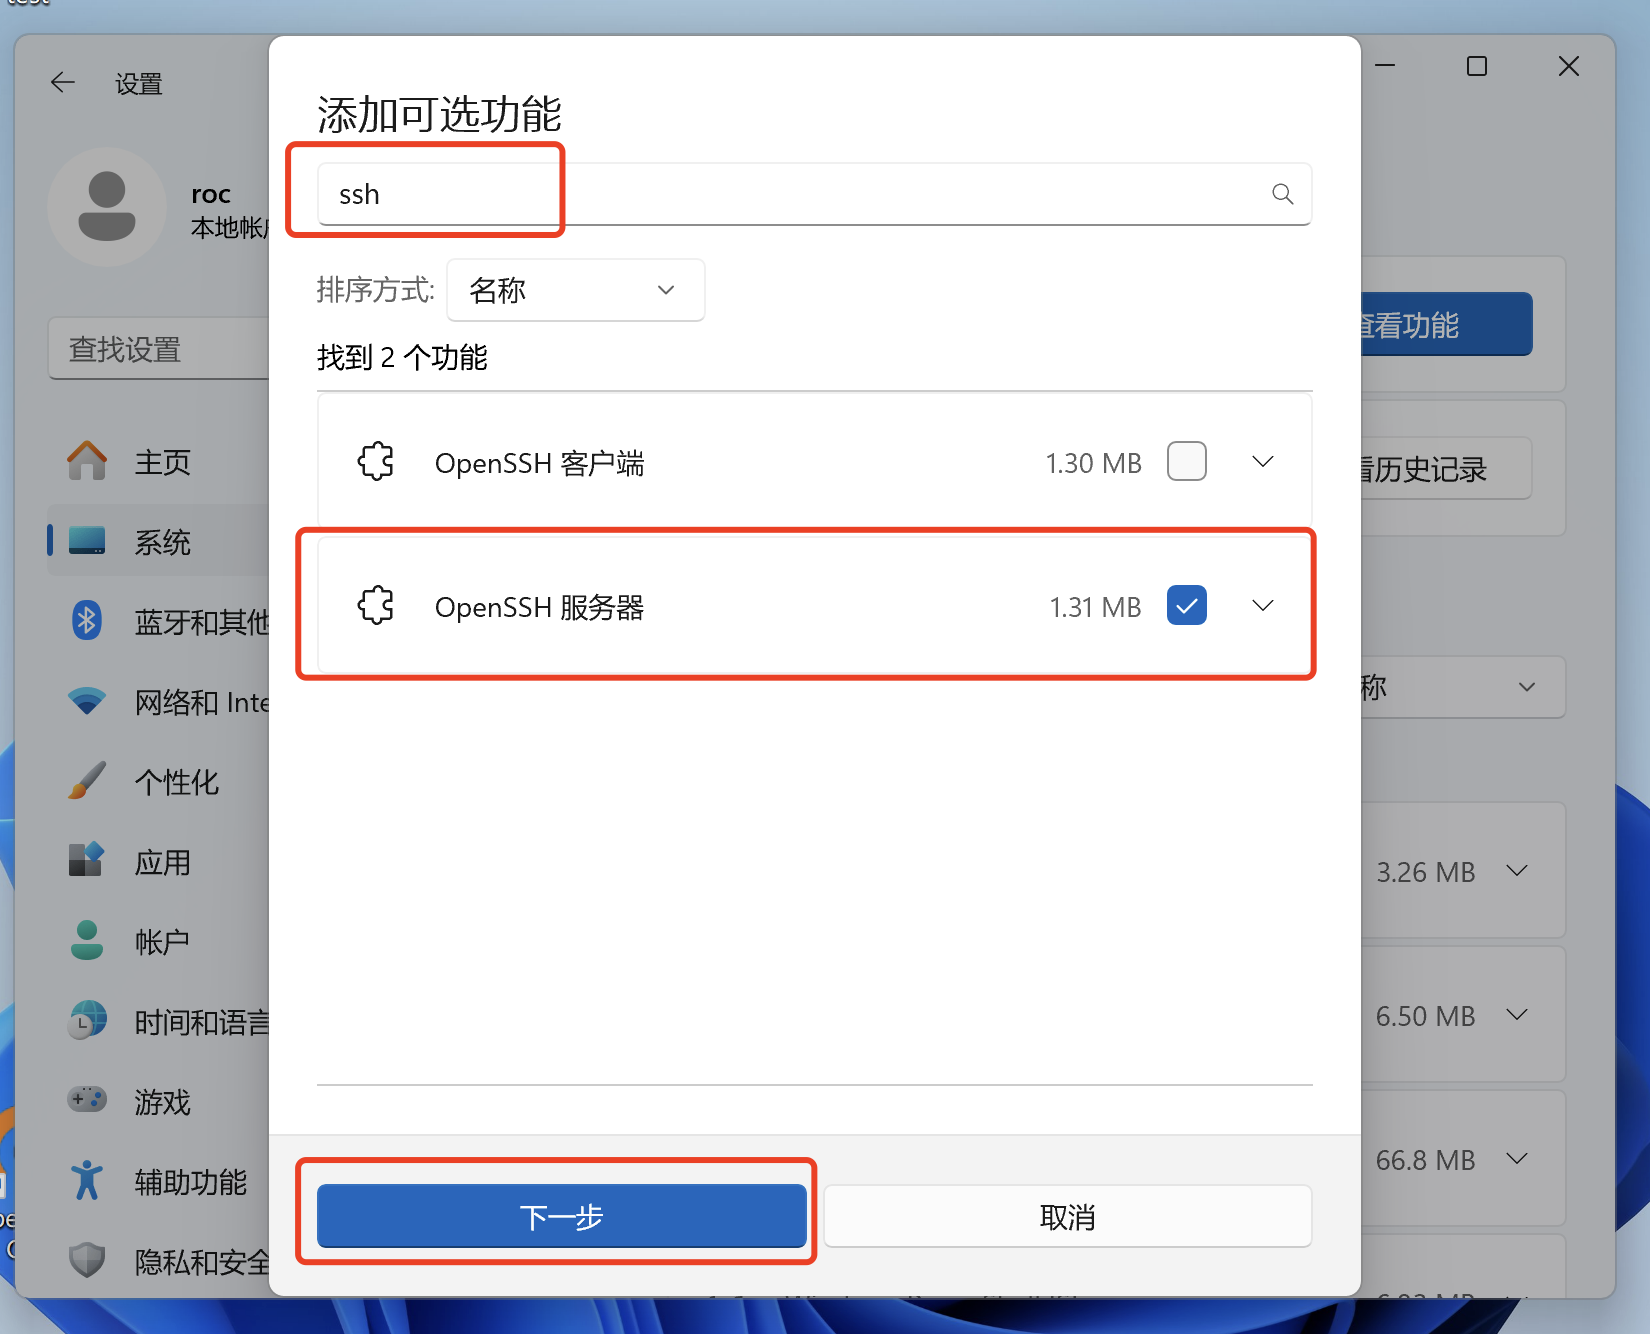Maximize the Settings window
Image resolution: width=1650 pixels, height=1334 pixels.
click(x=1477, y=66)
